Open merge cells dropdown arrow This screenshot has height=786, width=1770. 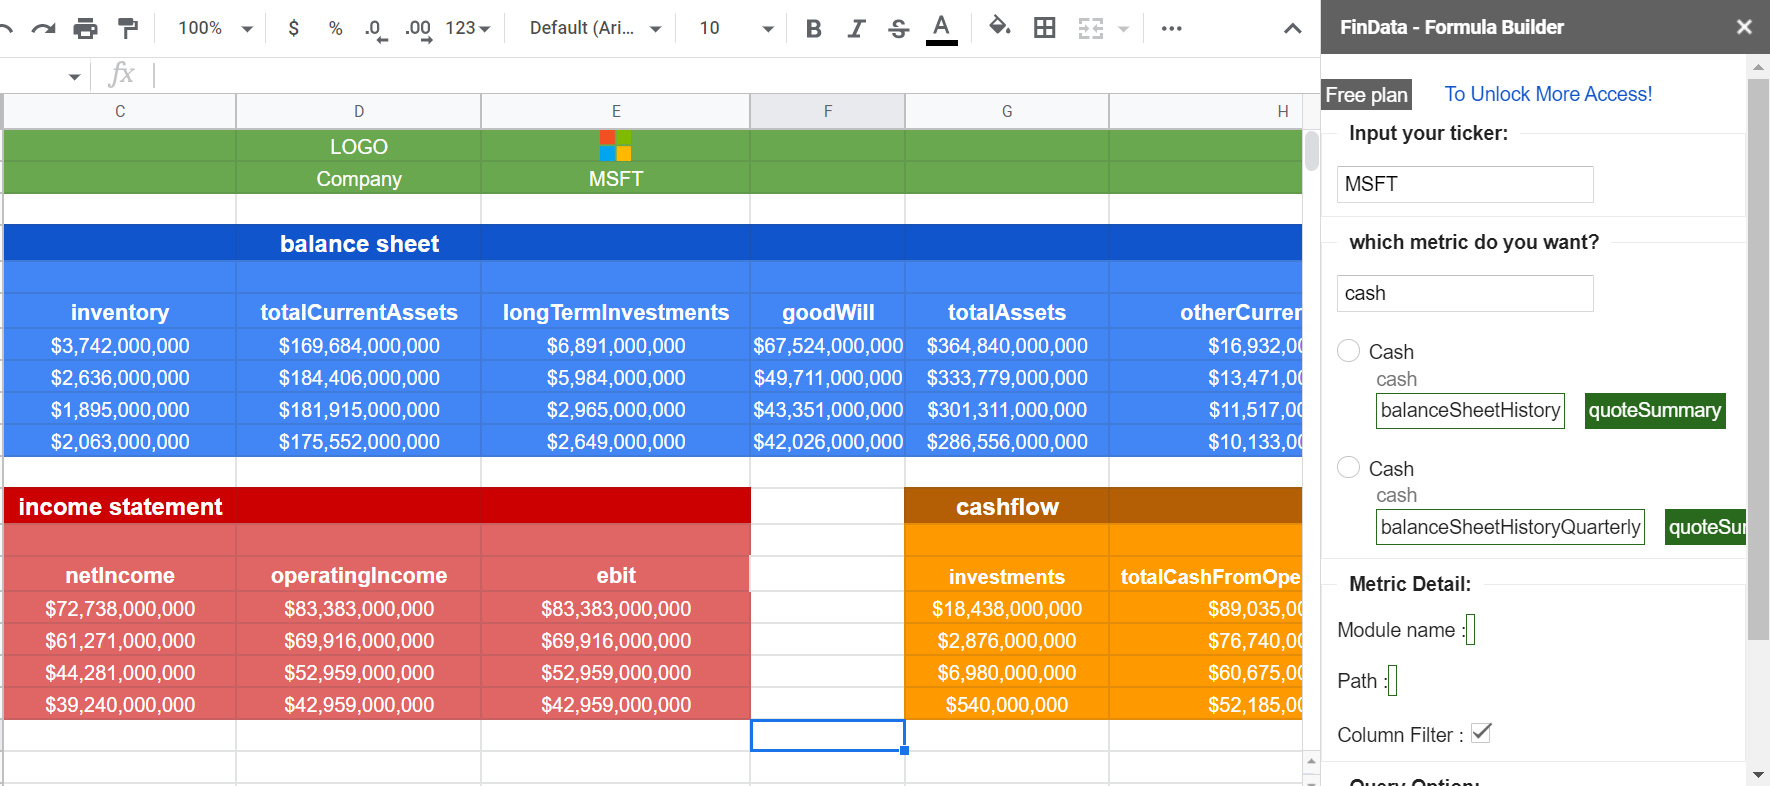pyautogui.click(x=1123, y=29)
